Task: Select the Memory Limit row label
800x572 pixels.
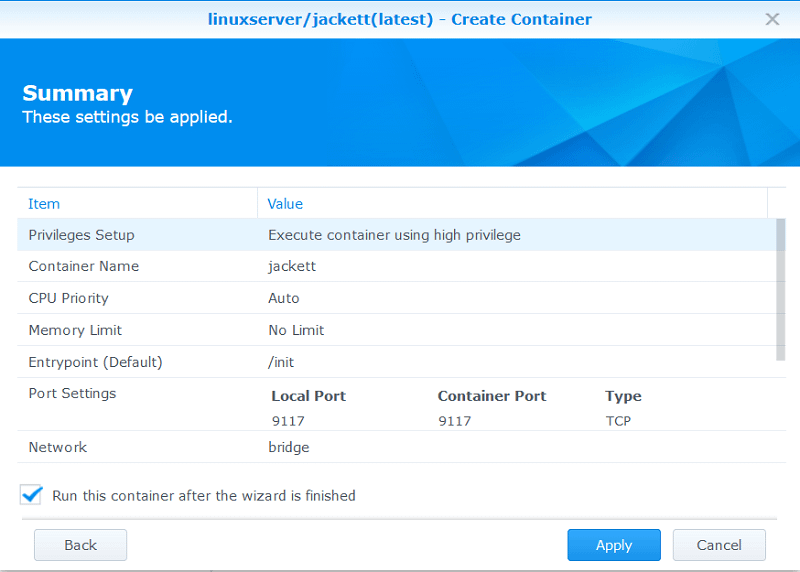Action: pyautogui.click(x=75, y=330)
